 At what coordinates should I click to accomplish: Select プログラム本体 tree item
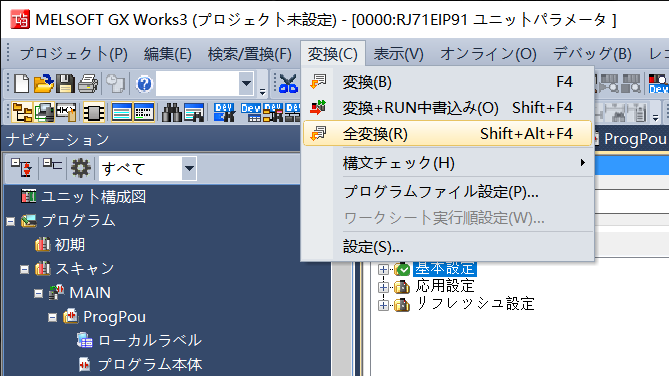coord(150,365)
